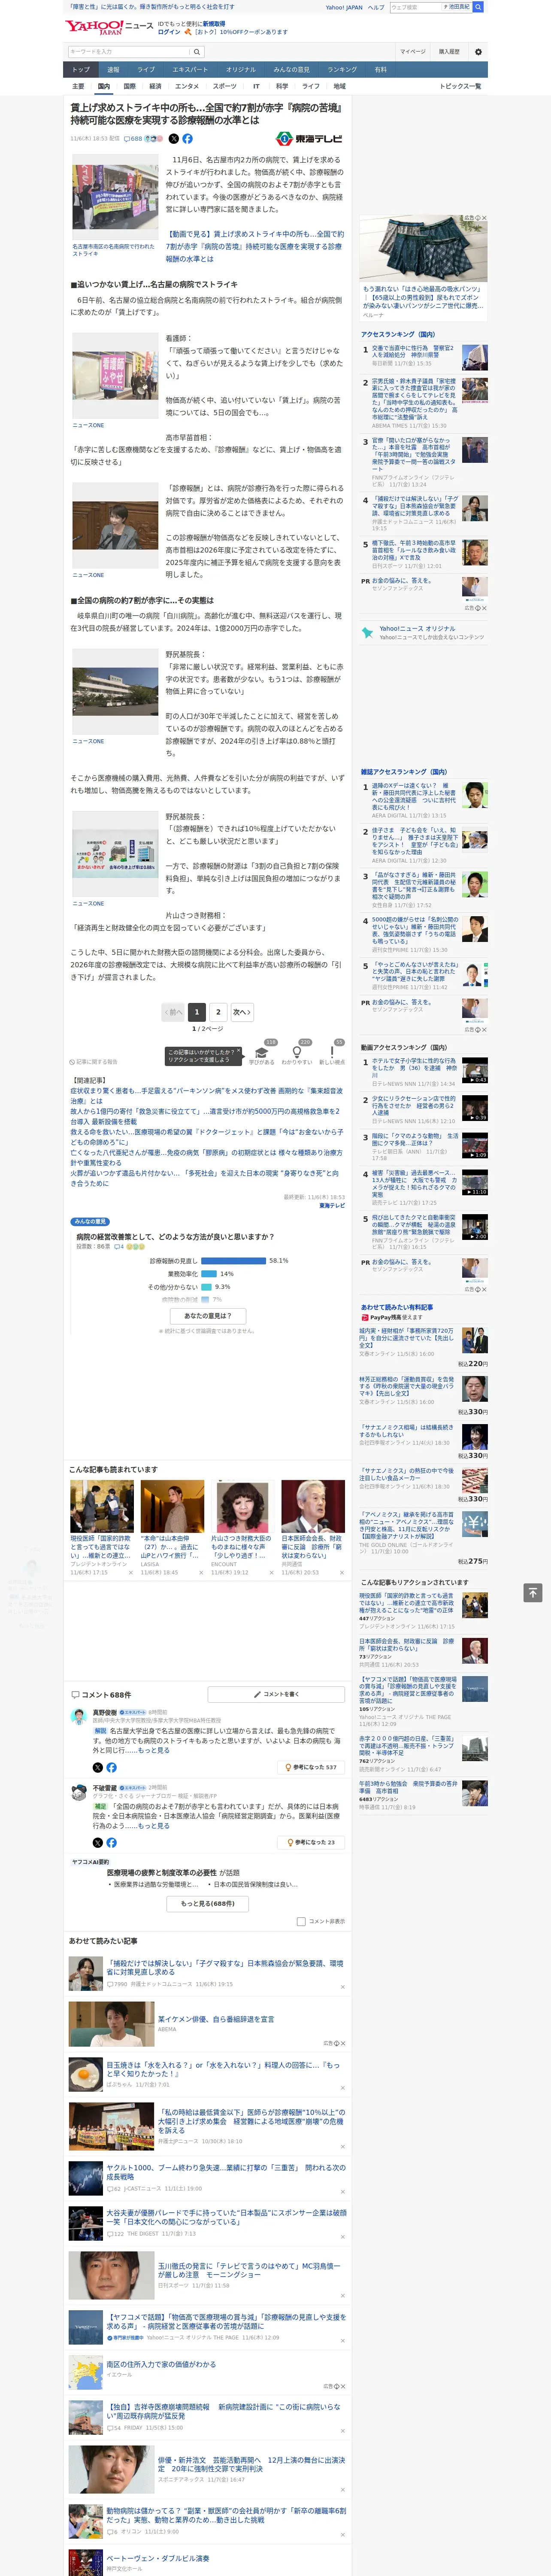
Task: Select the スポーツ category
Action: click(x=225, y=86)
